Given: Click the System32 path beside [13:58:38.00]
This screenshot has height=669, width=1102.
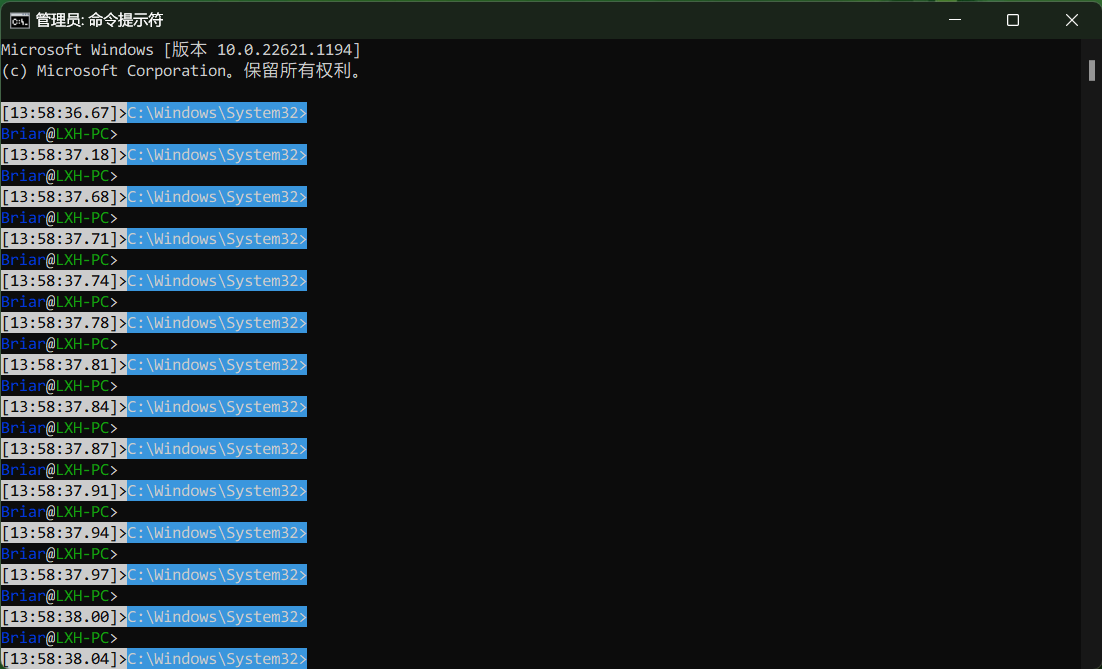Looking at the screenshot, I should (x=217, y=617).
